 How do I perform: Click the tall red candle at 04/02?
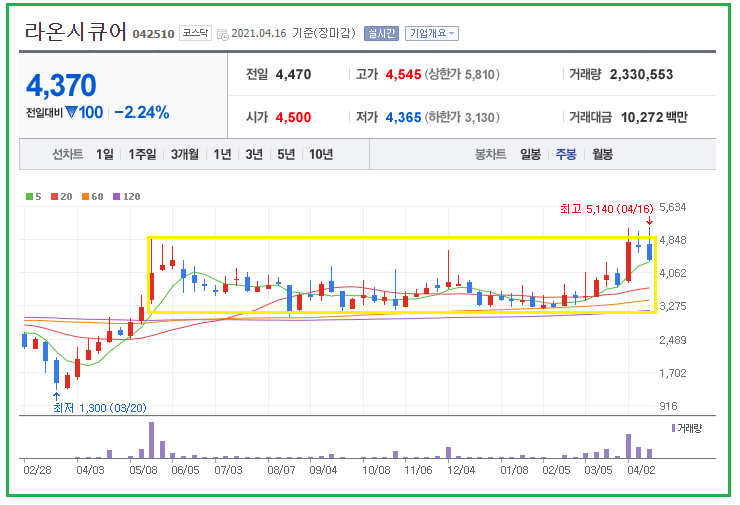[629, 261]
